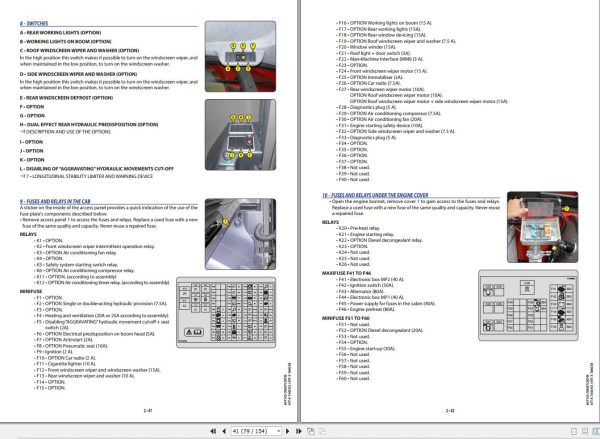Click 'F12 - Front windscreen wiper and windscreen washer' line
This screenshot has height=439, width=600.
pyautogui.click(x=97, y=370)
